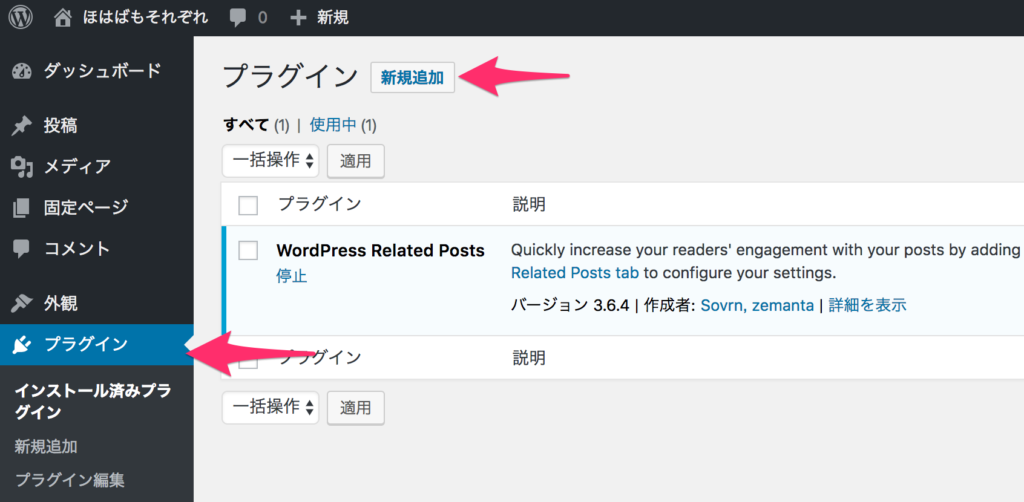The image size is (1024, 502).
Task: Click 停止 to deactivate Related Posts
Action: point(291,276)
